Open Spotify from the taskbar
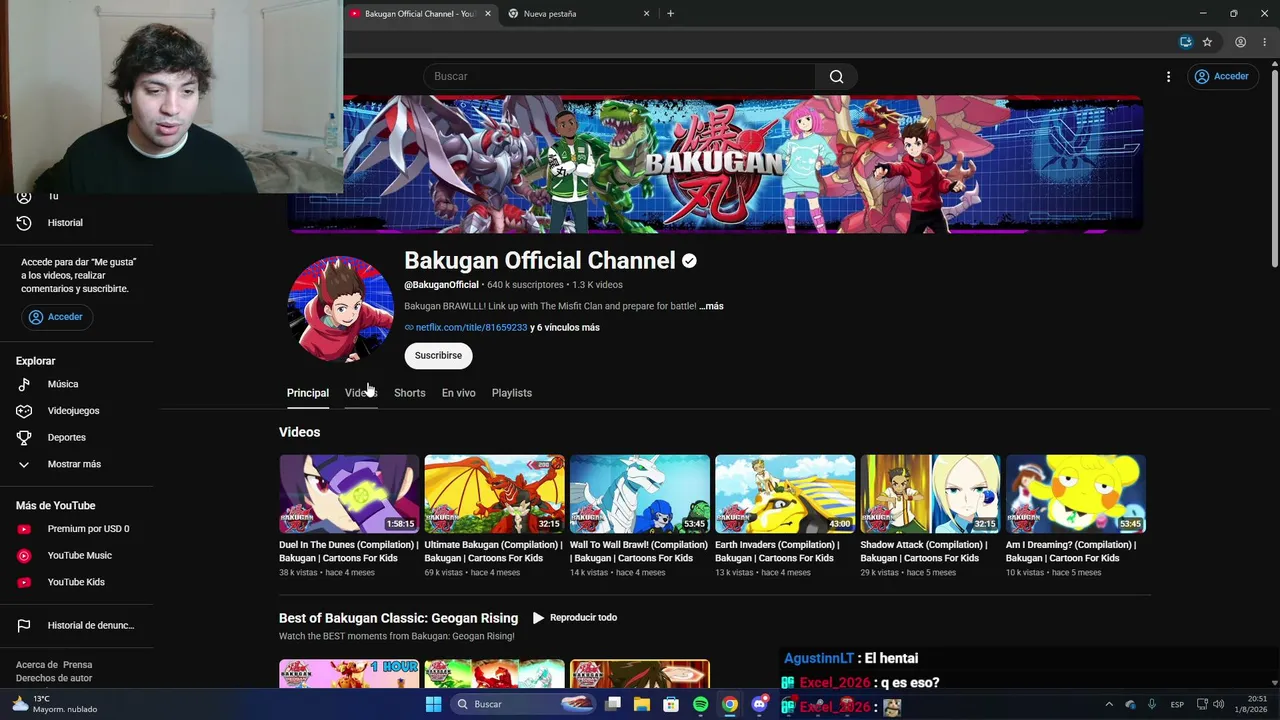This screenshot has height=720, width=1280. pyautogui.click(x=701, y=704)
